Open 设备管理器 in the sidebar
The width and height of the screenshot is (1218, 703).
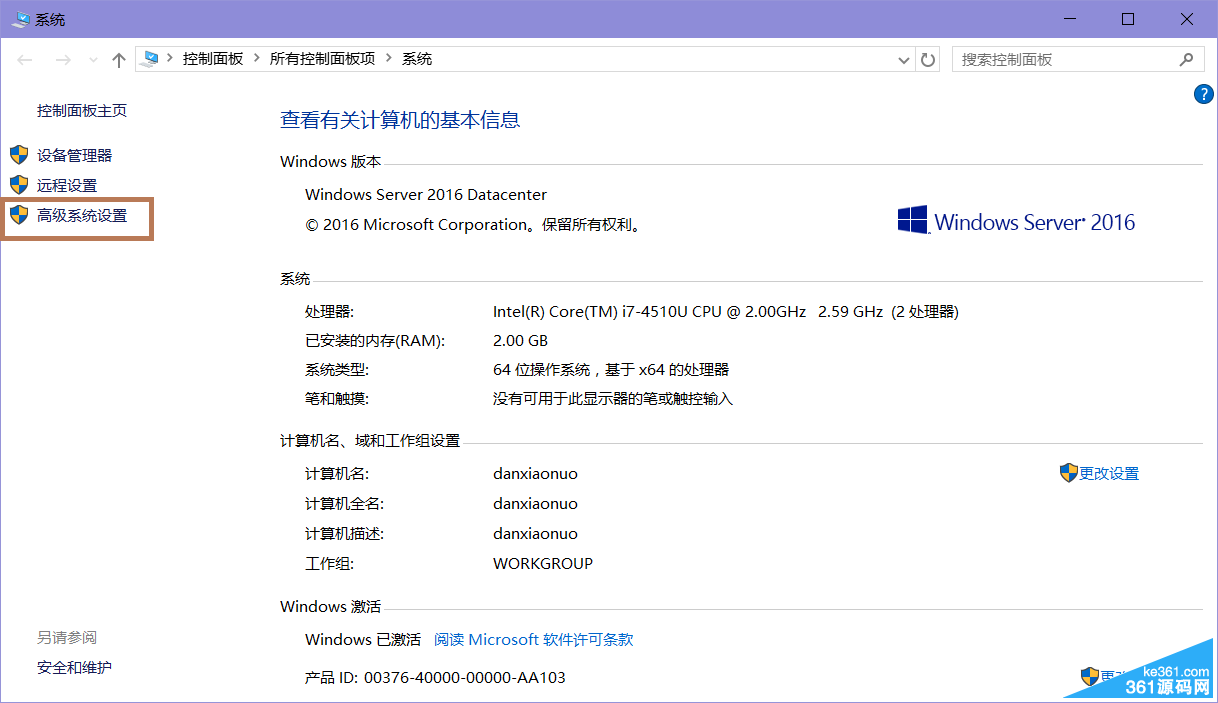[x=74, y=155]
